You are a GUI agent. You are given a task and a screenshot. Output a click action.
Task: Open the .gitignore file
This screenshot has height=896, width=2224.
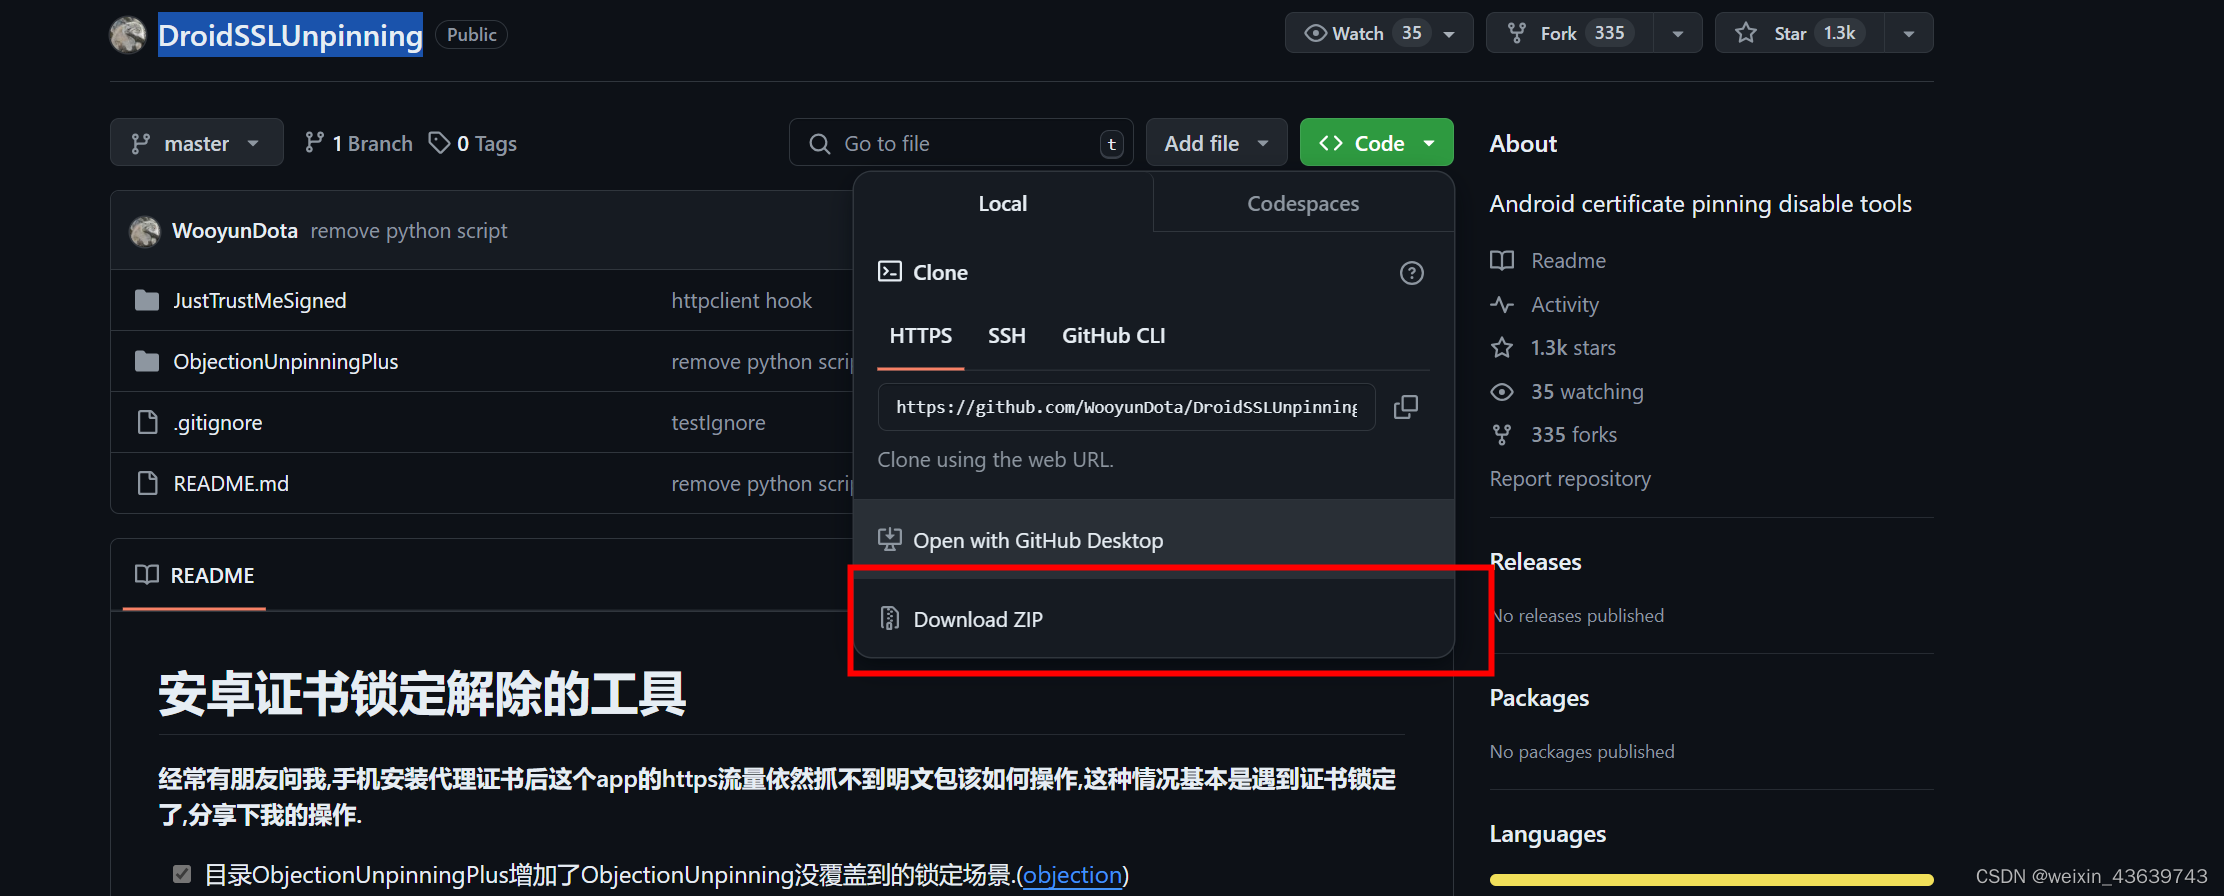coord(218,422)
